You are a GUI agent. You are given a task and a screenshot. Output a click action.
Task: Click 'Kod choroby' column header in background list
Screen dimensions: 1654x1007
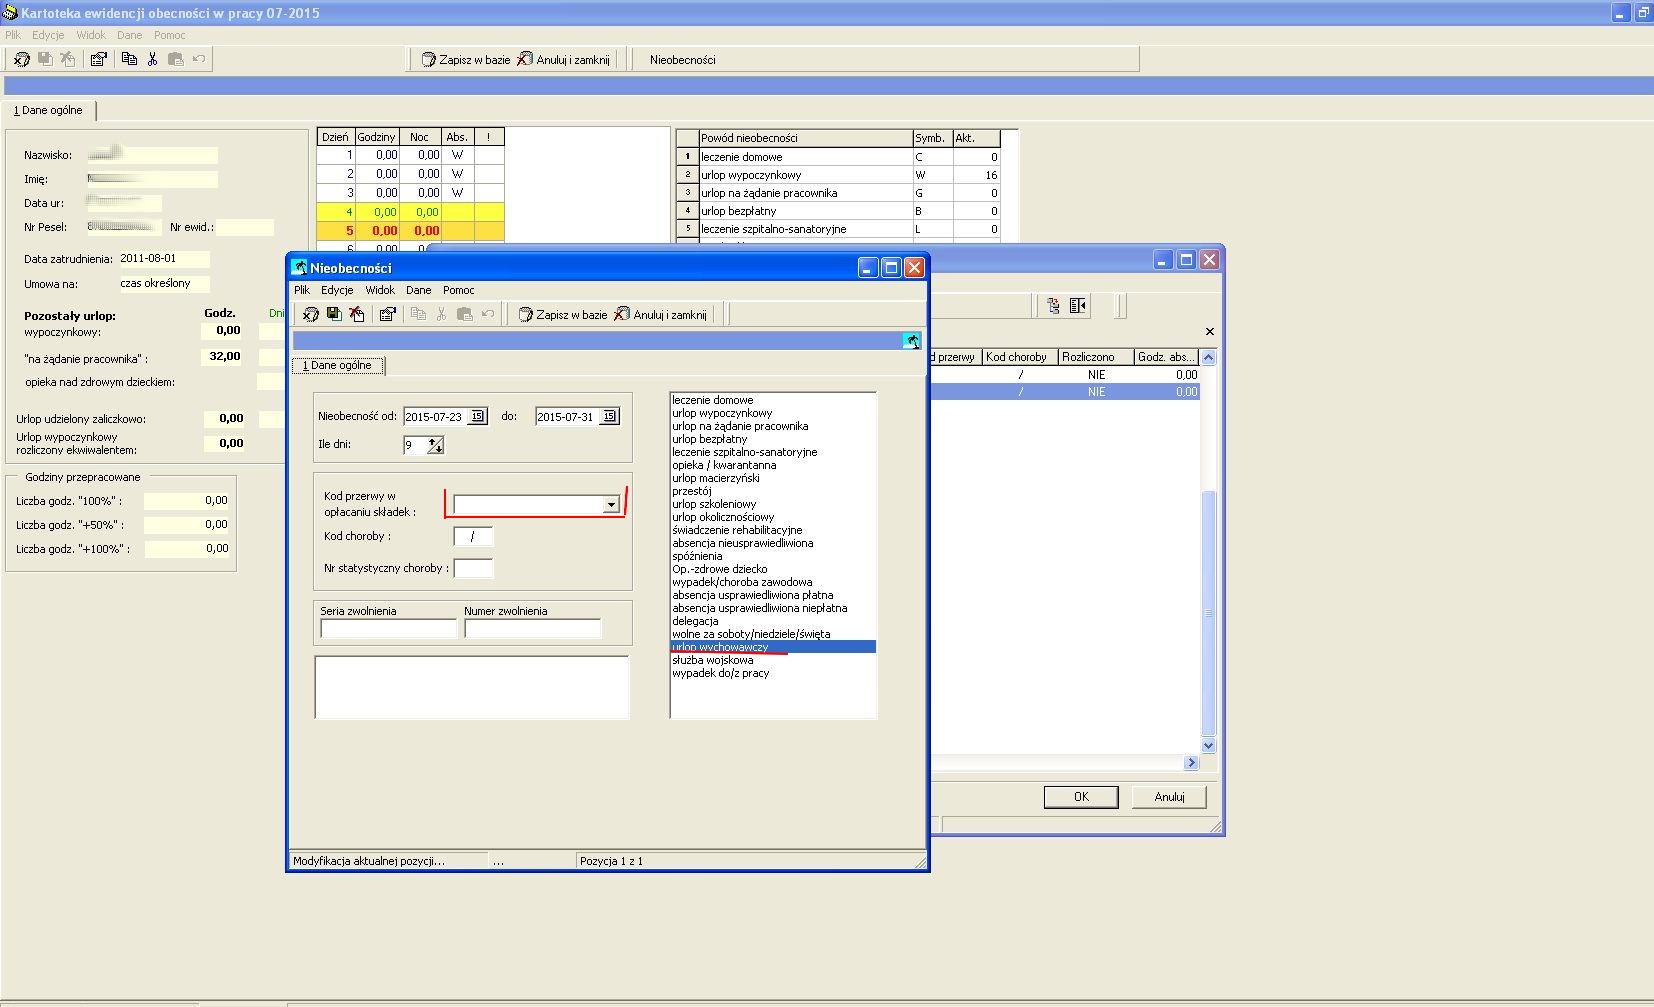click(1019, 357)
